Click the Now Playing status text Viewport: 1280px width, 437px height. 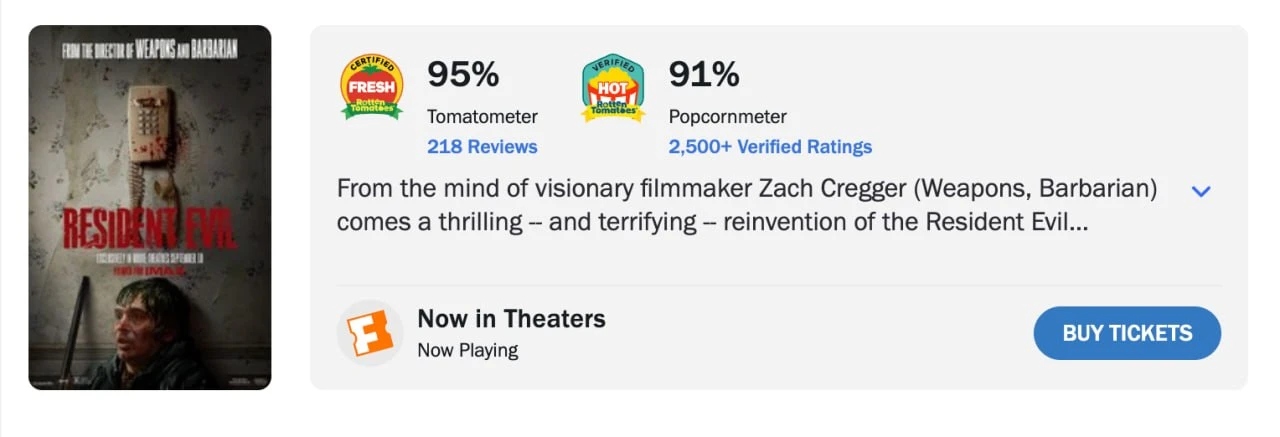(467, 350)
